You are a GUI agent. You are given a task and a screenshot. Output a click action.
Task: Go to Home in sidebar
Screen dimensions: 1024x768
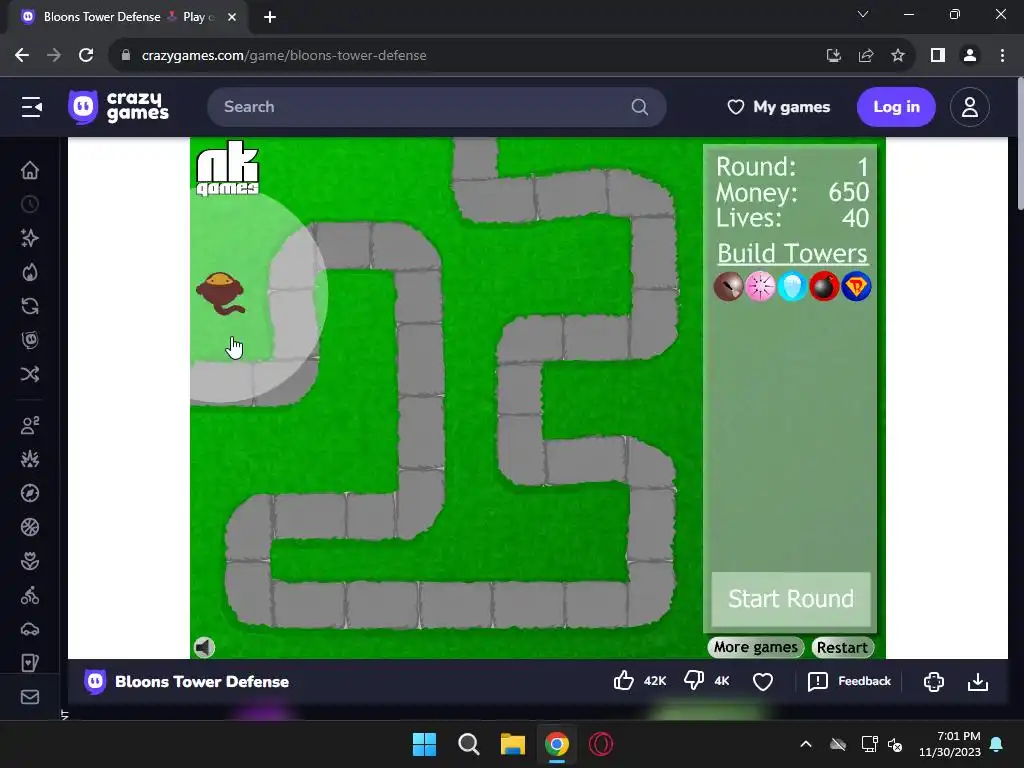tap(30, 170)
